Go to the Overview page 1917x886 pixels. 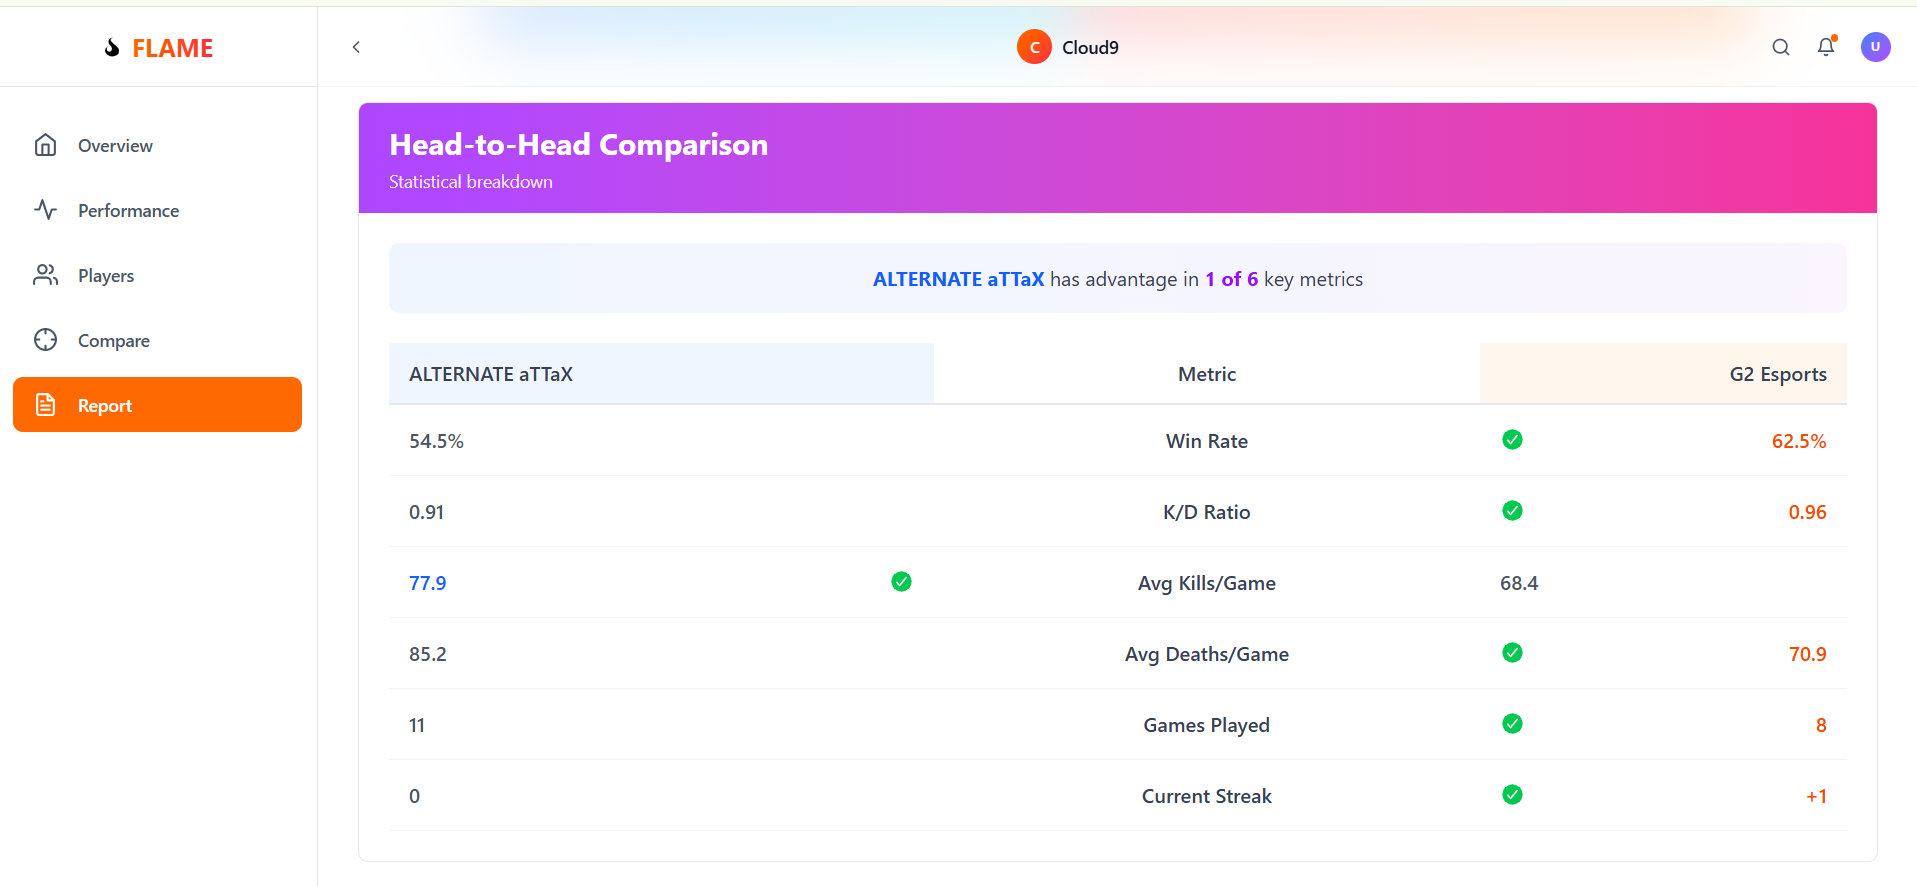157,145
